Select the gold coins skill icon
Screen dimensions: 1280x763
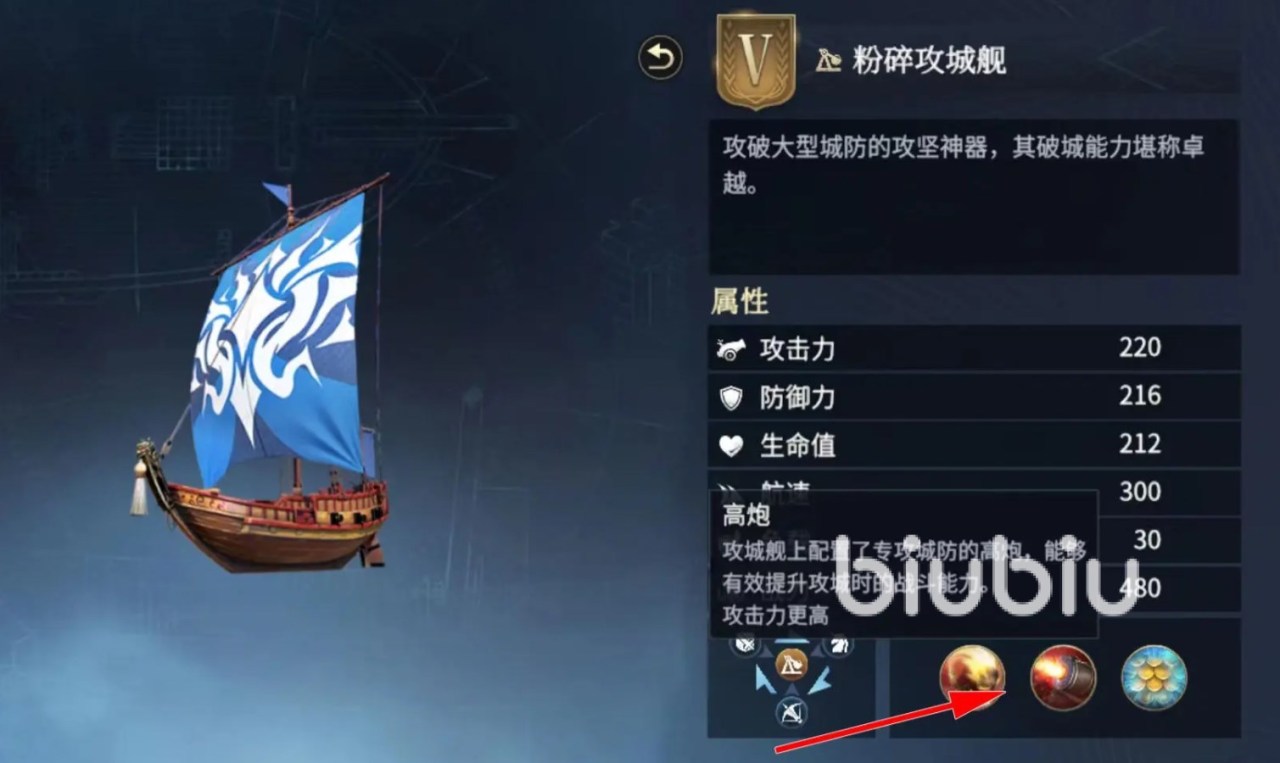pos(1154,678)
